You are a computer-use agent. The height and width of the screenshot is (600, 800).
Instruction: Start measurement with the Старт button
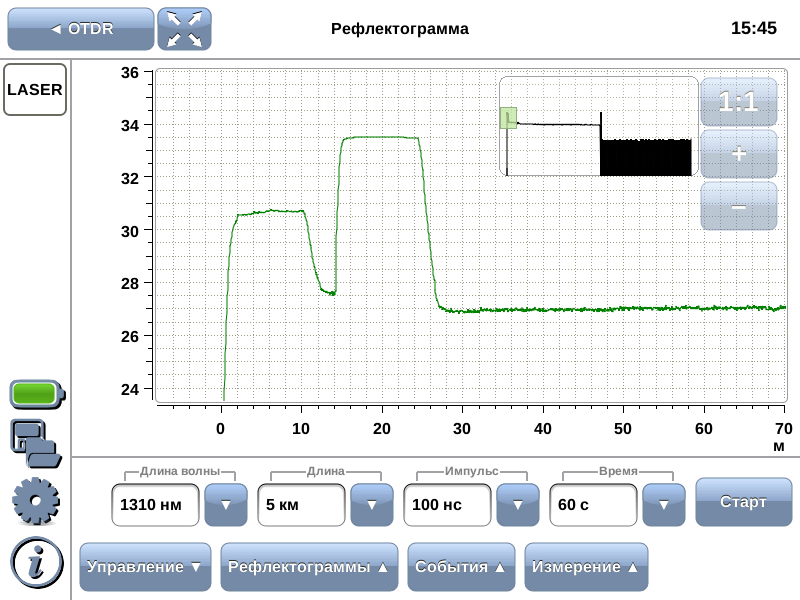743,502
